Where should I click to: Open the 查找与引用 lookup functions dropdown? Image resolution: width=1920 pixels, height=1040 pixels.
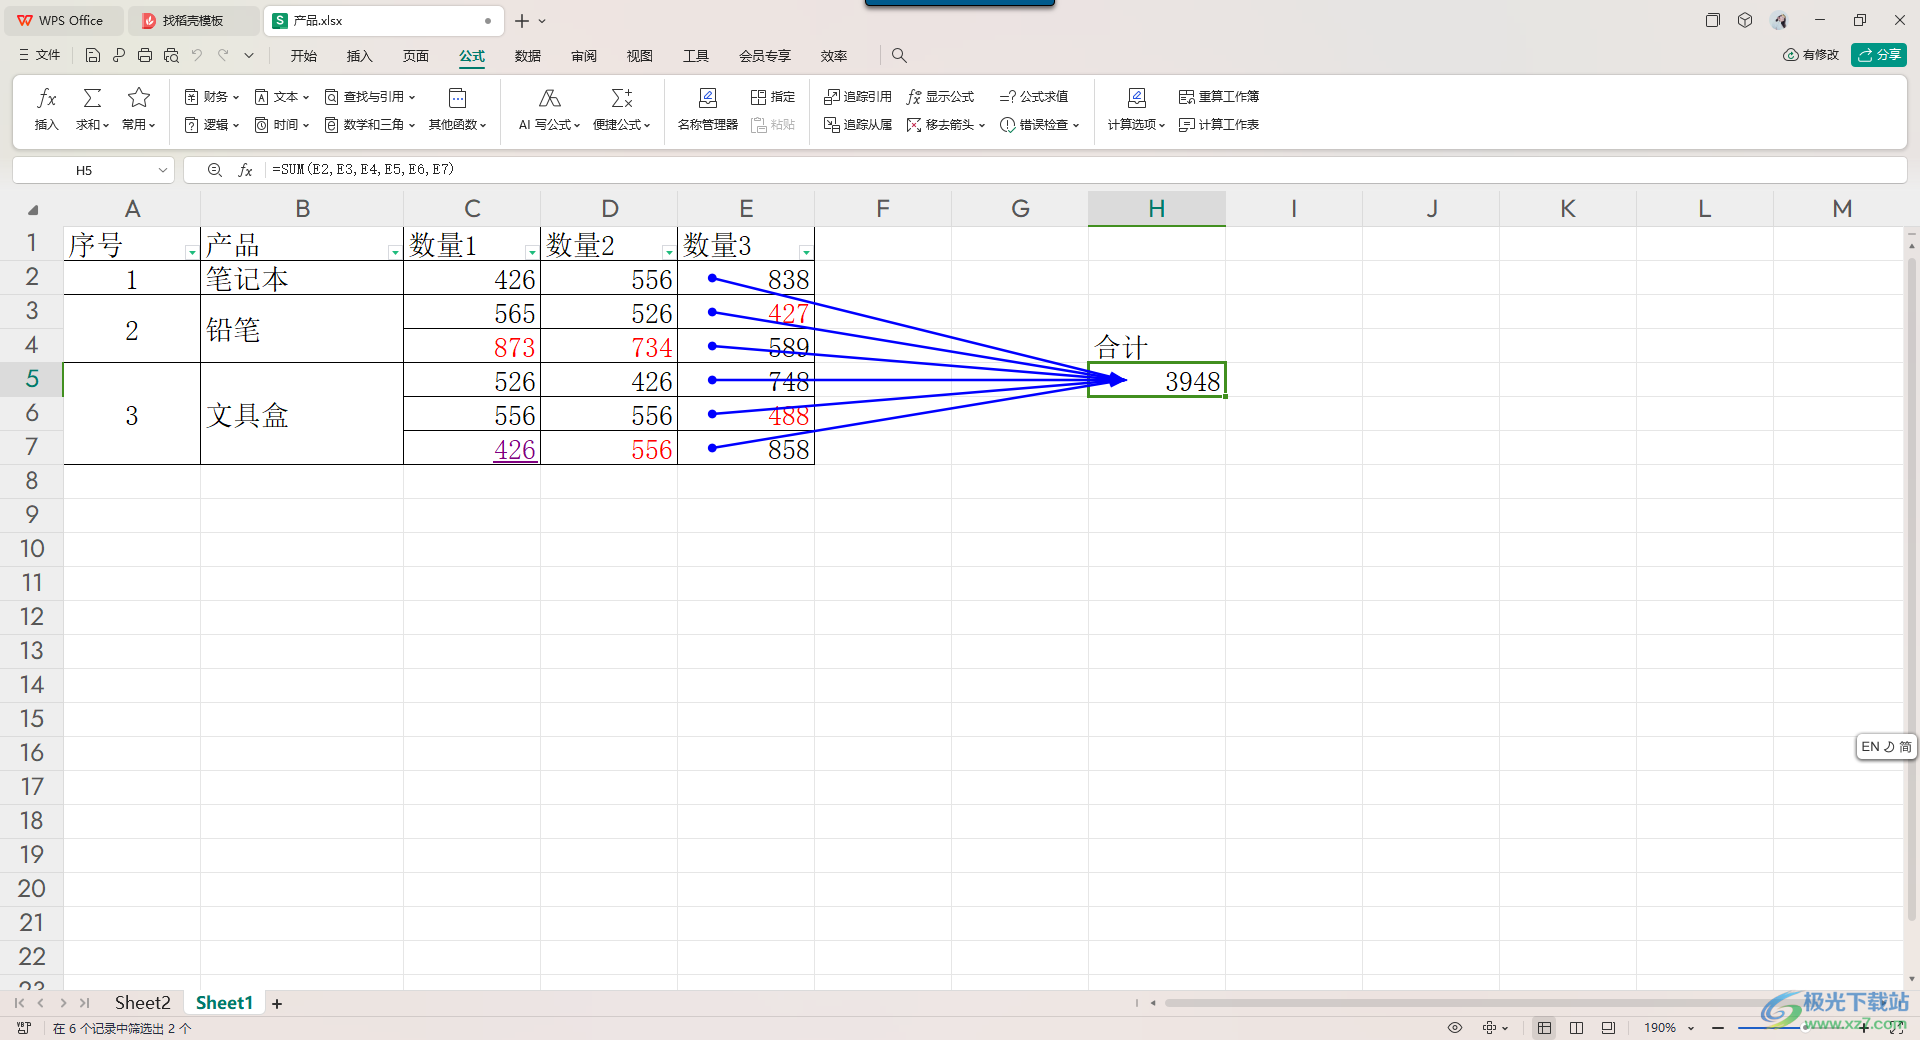[369, 97]
